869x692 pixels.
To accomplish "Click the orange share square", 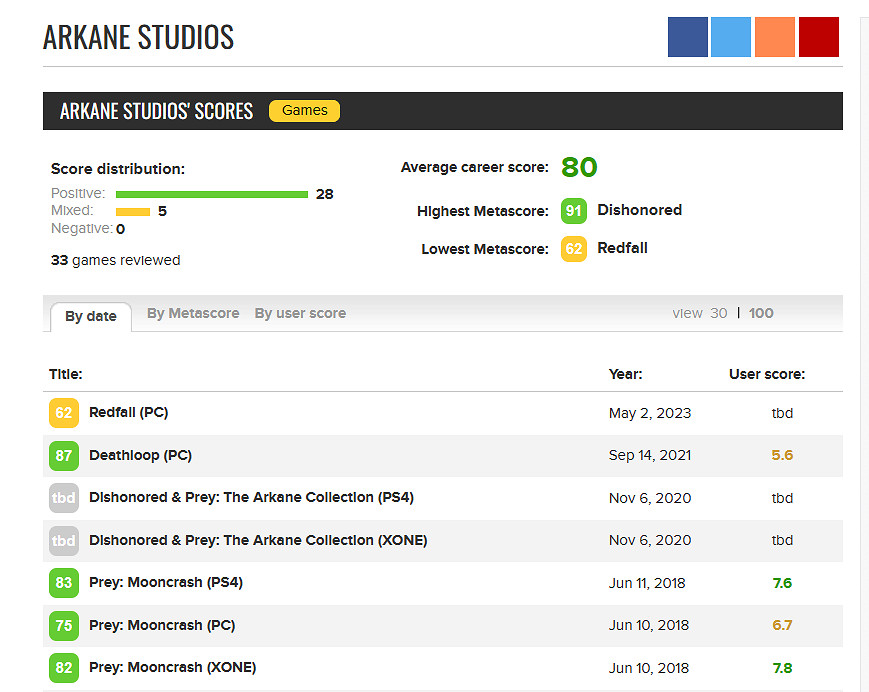I will pos(775,37).
